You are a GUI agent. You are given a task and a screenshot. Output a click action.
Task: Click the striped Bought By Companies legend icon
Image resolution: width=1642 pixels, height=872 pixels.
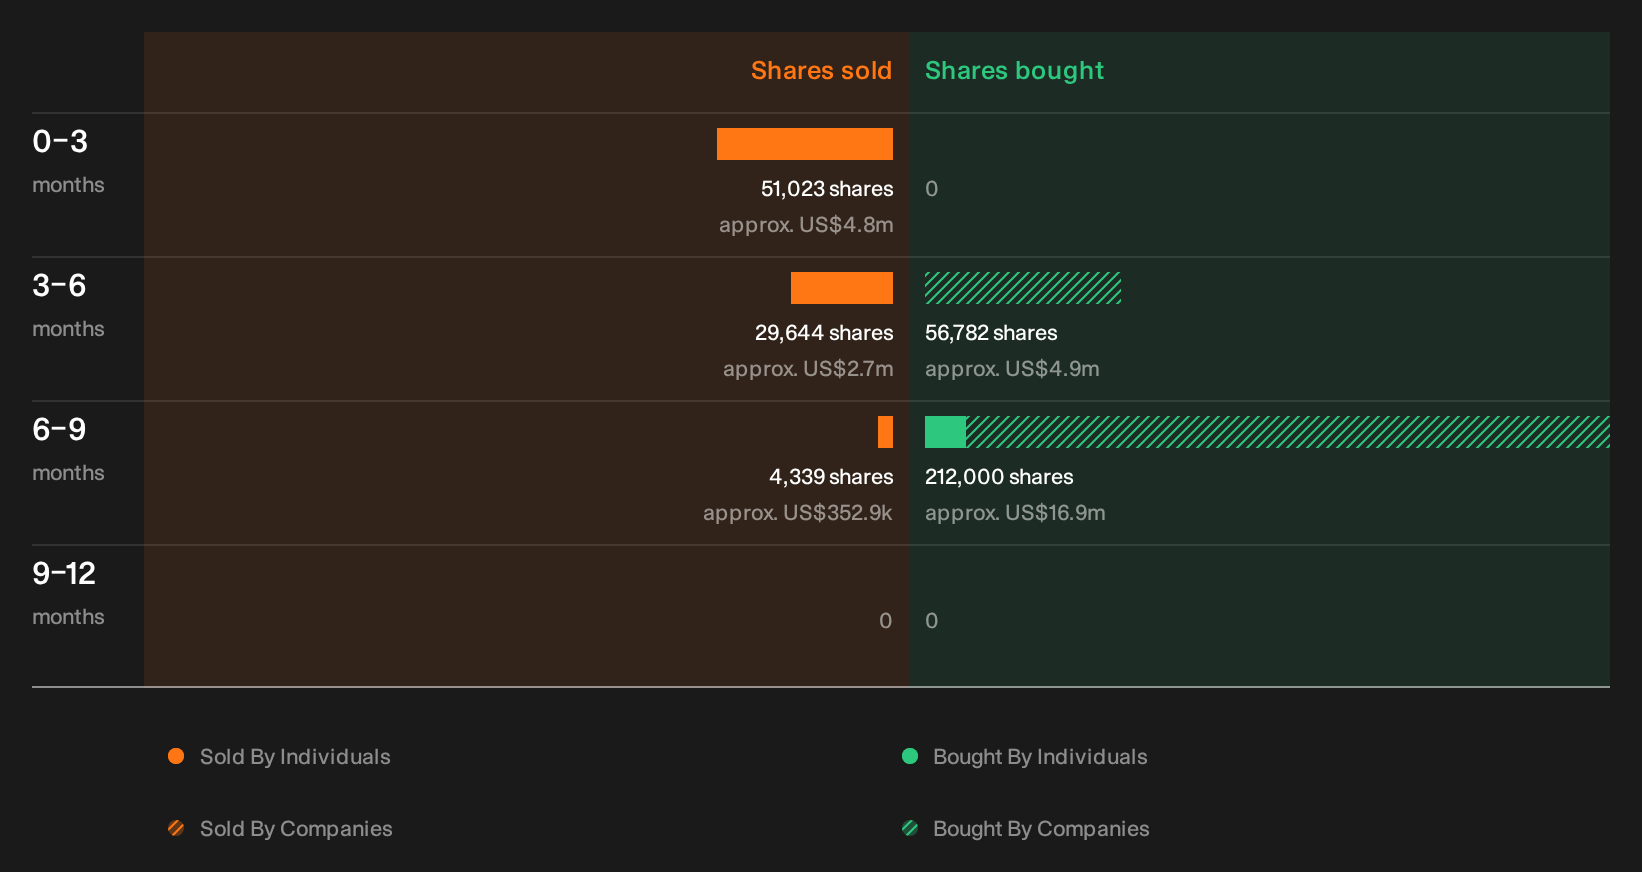(x=910, y=828)
